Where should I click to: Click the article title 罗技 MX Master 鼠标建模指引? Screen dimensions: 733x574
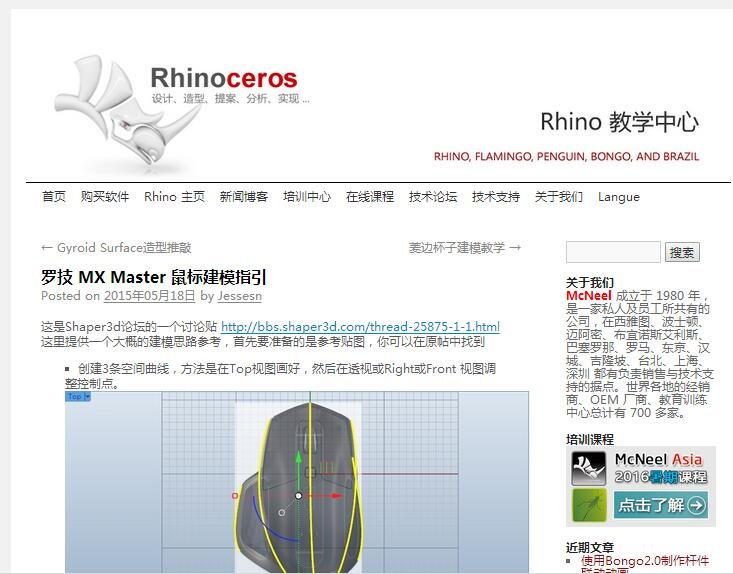(x=154, y=277)
